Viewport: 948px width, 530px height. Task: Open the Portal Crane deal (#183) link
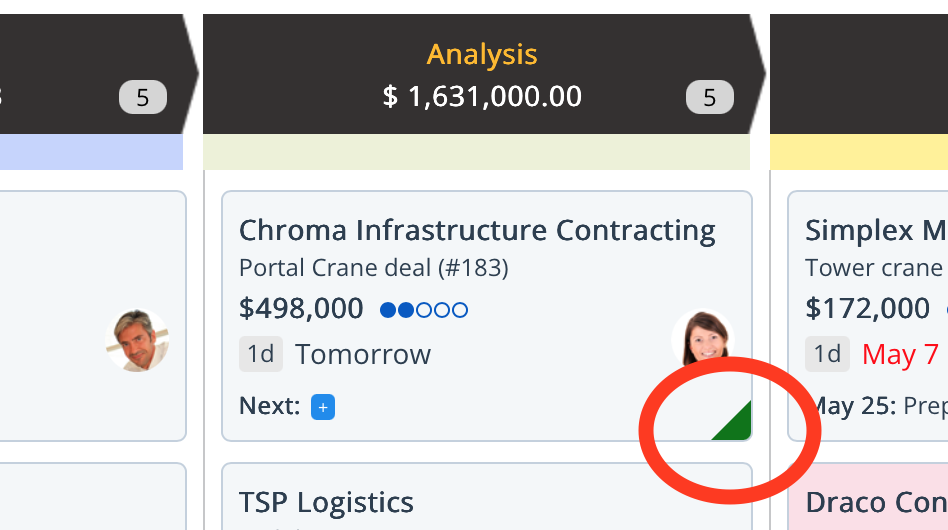pos(373,268)
